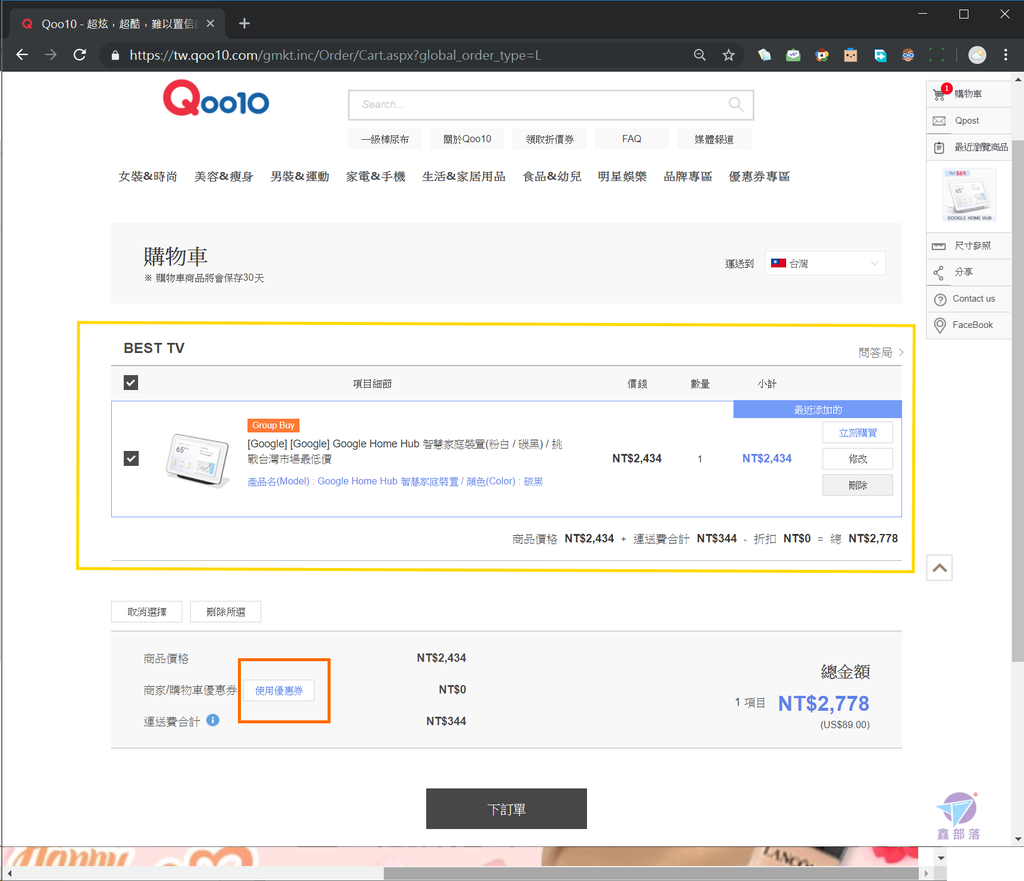Open 食品&幼兒 category menu

[x=552, y=176]
